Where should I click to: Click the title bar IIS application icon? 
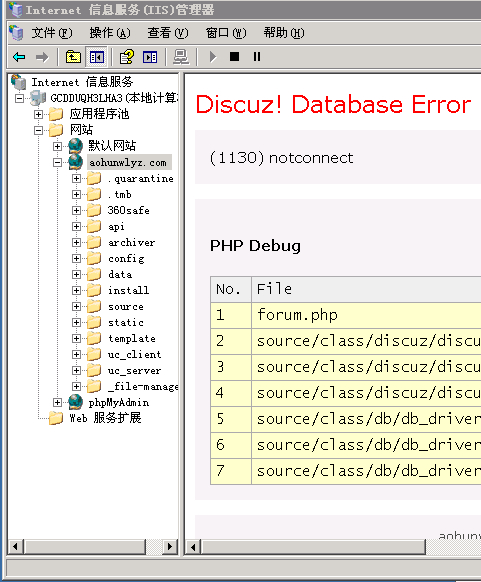[16, 10]
